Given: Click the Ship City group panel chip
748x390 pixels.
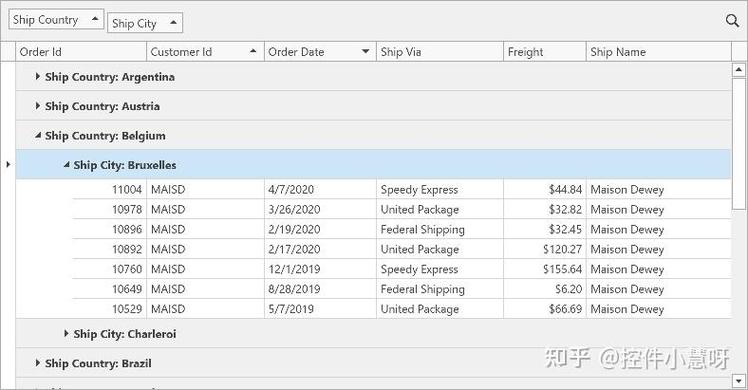Looking at the screenshot, I should [x=145, y=23].
